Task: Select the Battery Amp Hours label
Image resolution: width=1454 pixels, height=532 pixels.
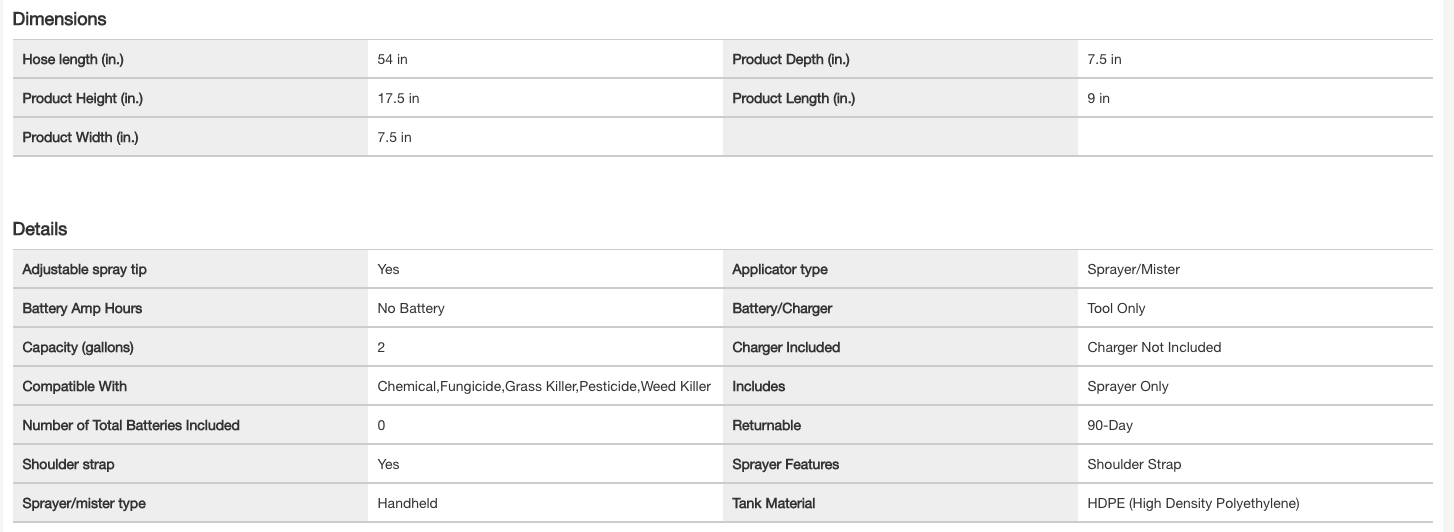Action: pyautogui.click(x=82, y=308)
